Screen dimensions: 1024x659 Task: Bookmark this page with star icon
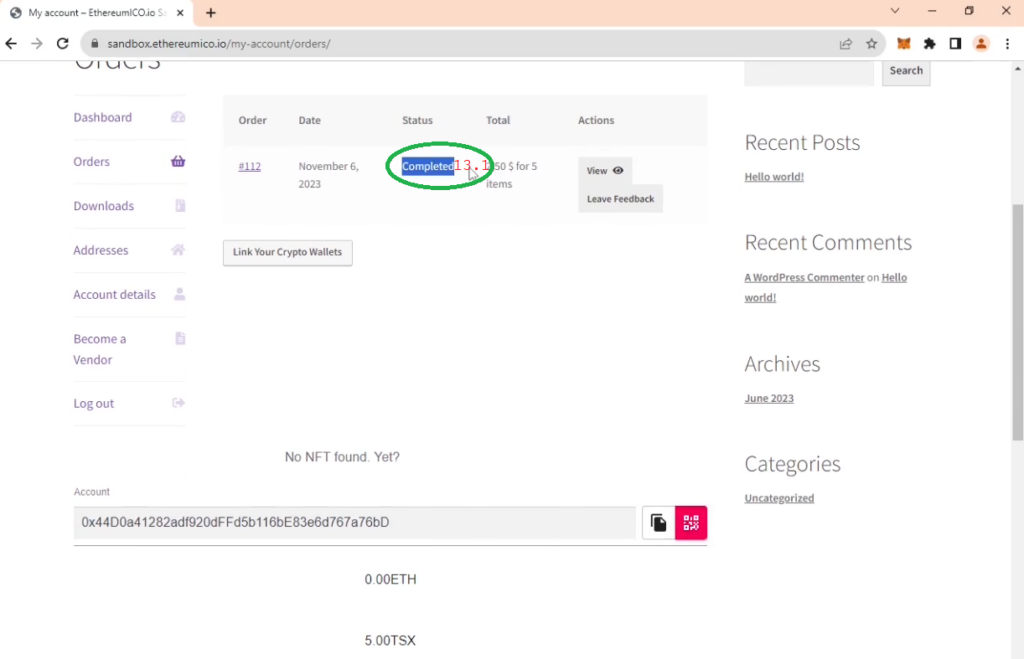[871, 44]
